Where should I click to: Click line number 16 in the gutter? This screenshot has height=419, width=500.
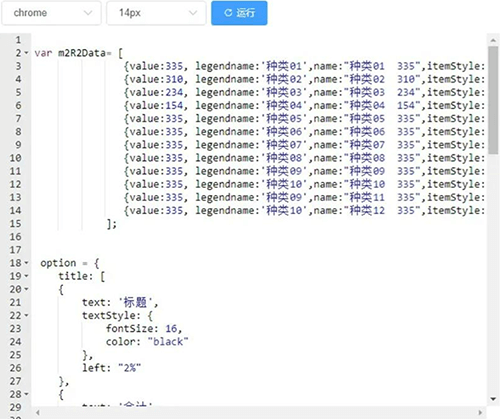coord(15,237)
